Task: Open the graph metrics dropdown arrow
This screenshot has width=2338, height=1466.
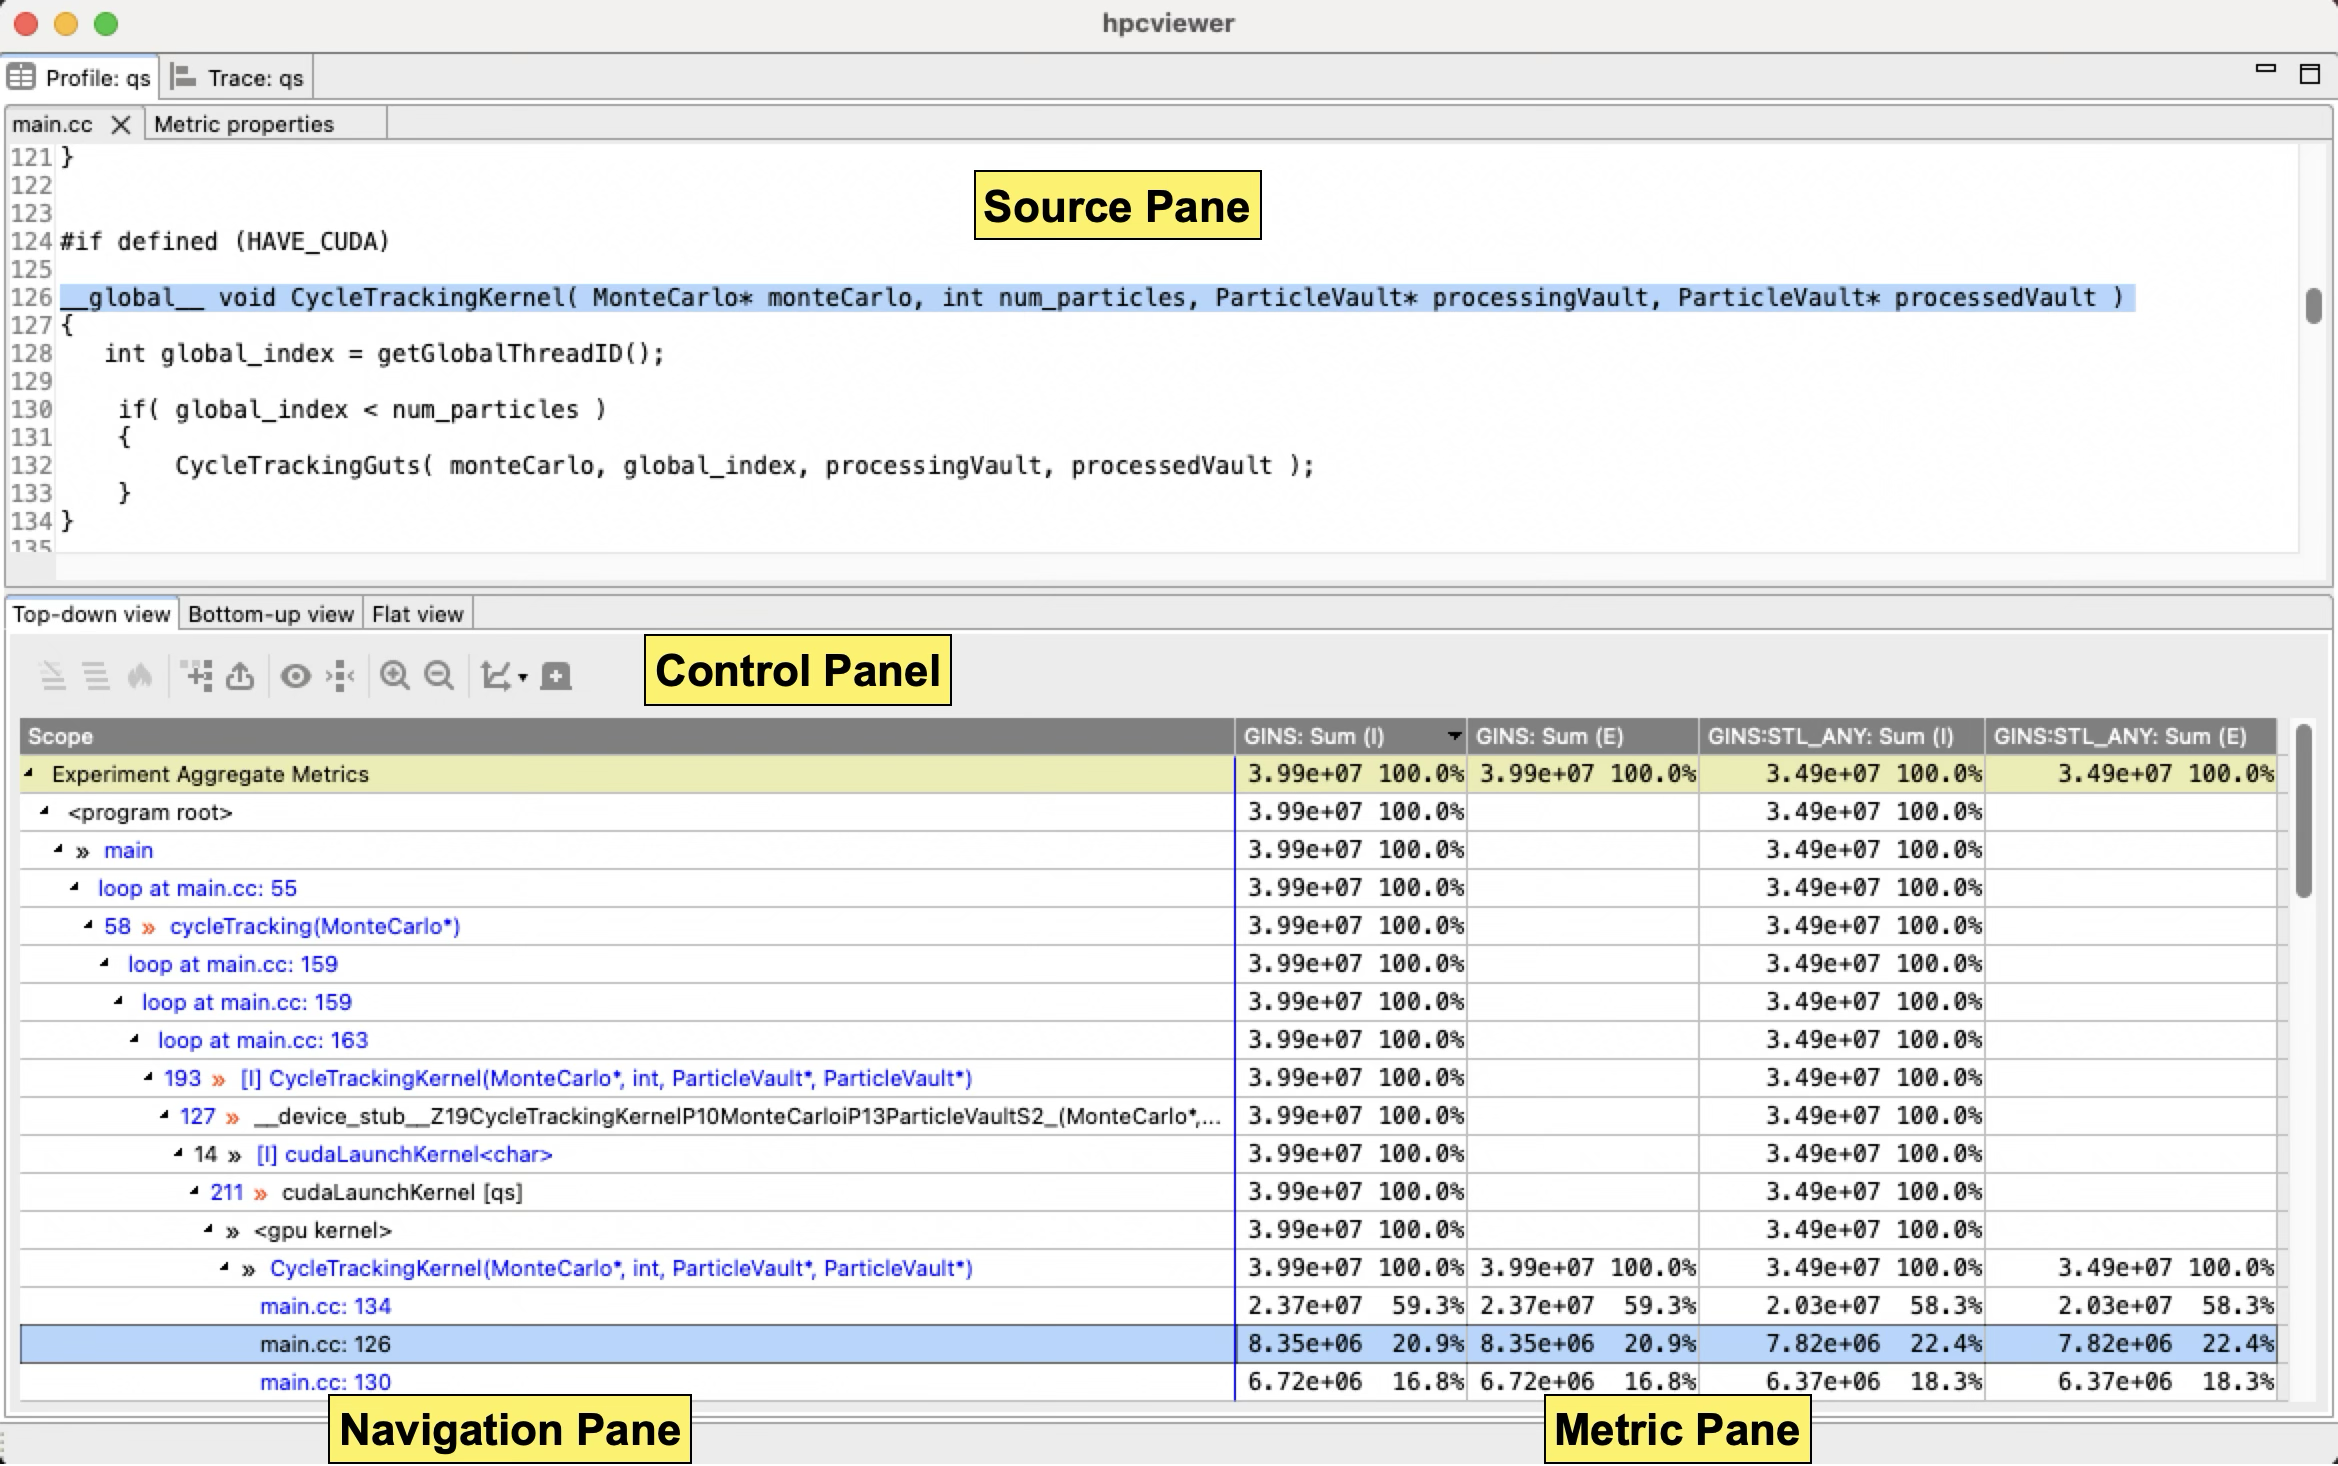Action: click(x=523, y=678)
